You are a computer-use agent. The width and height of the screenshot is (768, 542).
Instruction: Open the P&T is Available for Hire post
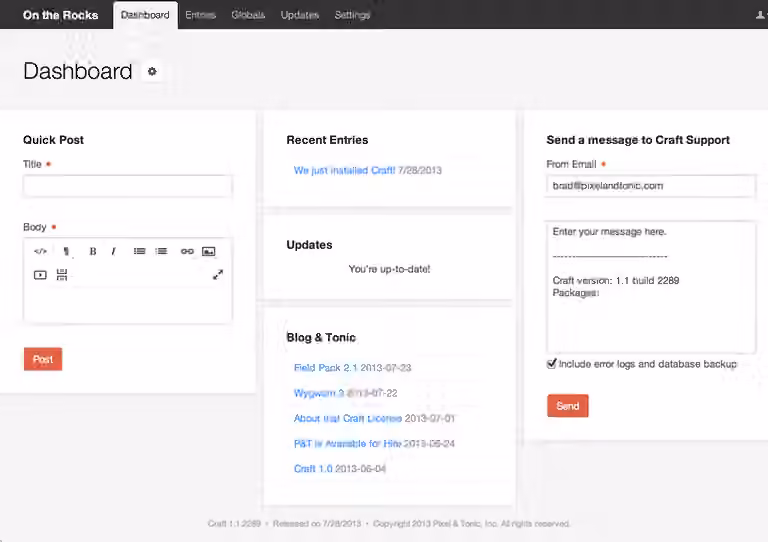tap(348, 444)
